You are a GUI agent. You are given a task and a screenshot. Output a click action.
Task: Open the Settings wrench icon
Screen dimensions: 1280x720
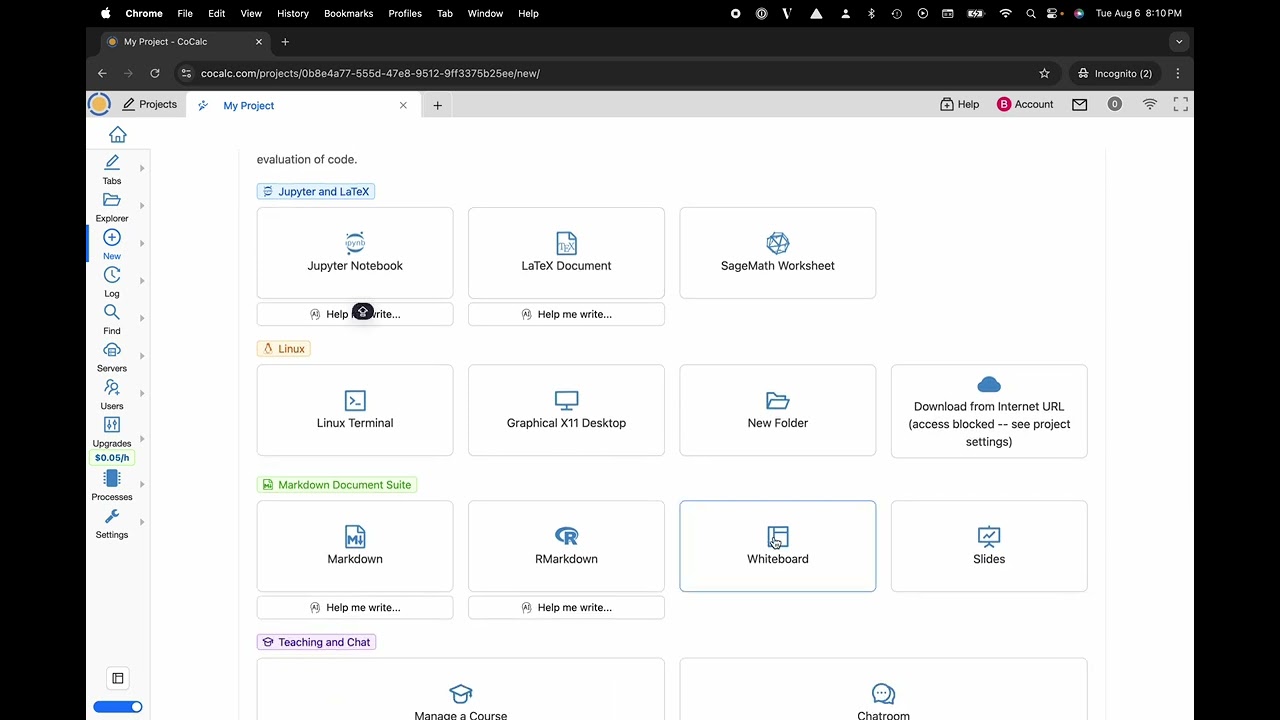click(x=112, y=517)
